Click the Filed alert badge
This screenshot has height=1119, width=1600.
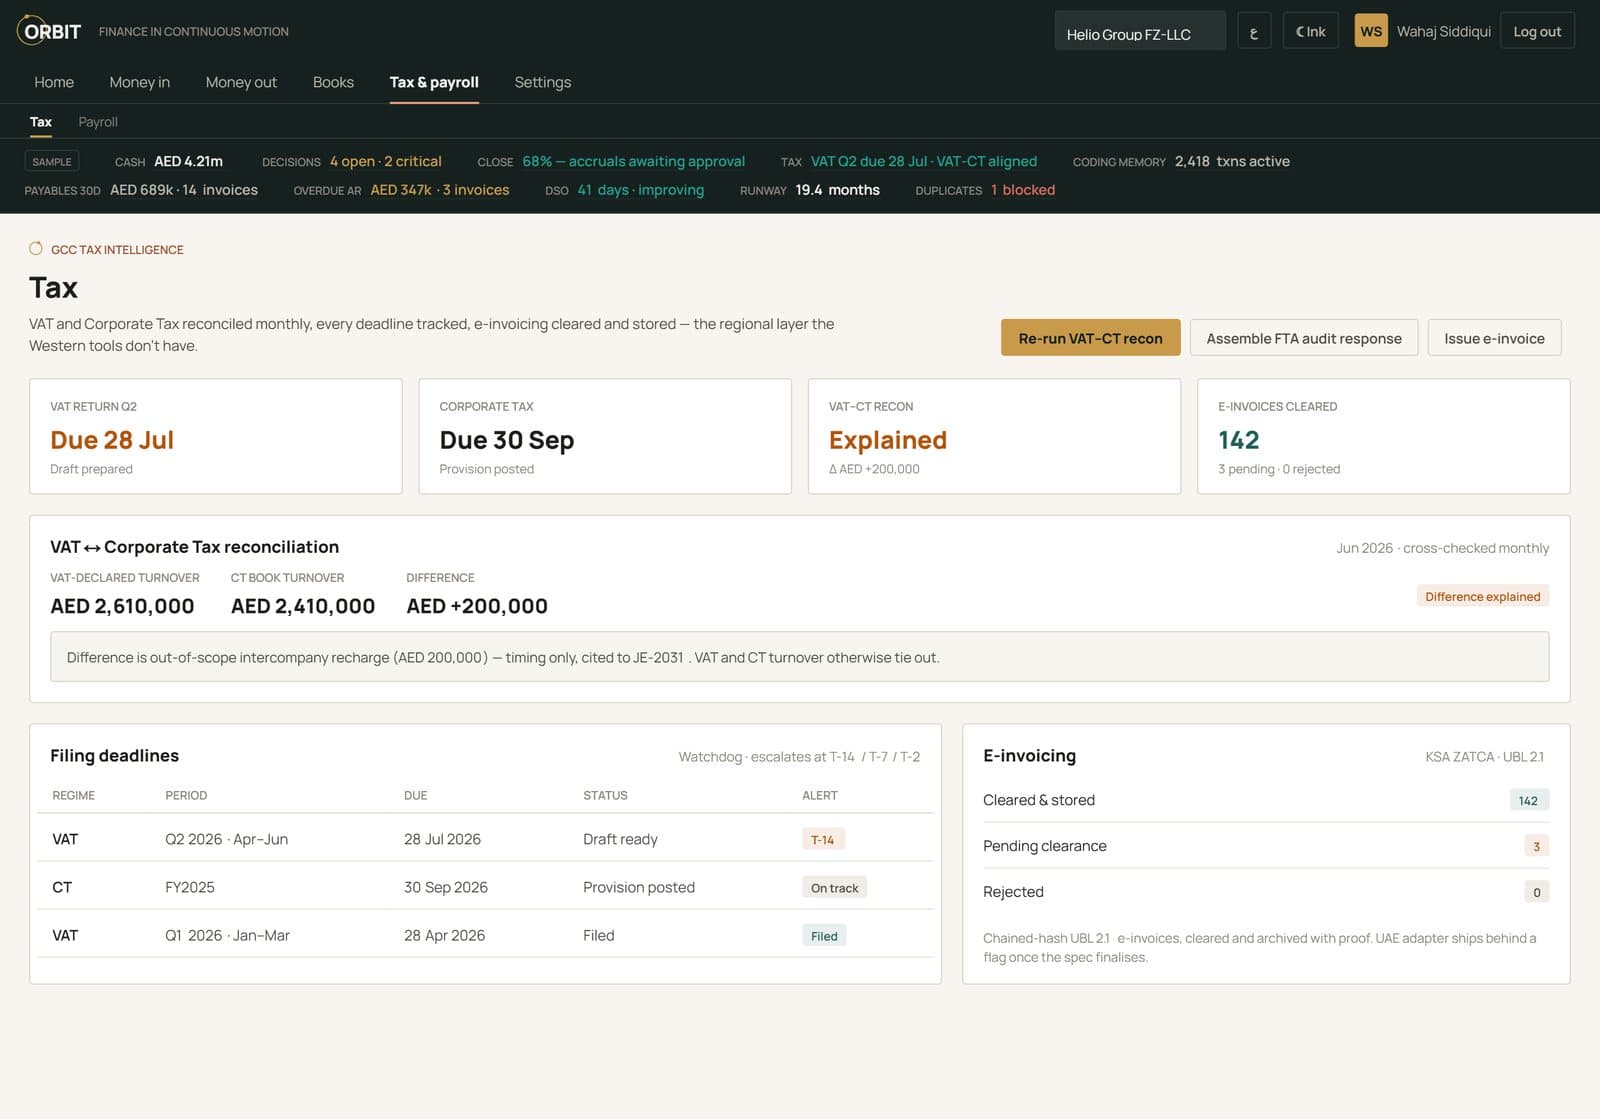coord(824,935)
